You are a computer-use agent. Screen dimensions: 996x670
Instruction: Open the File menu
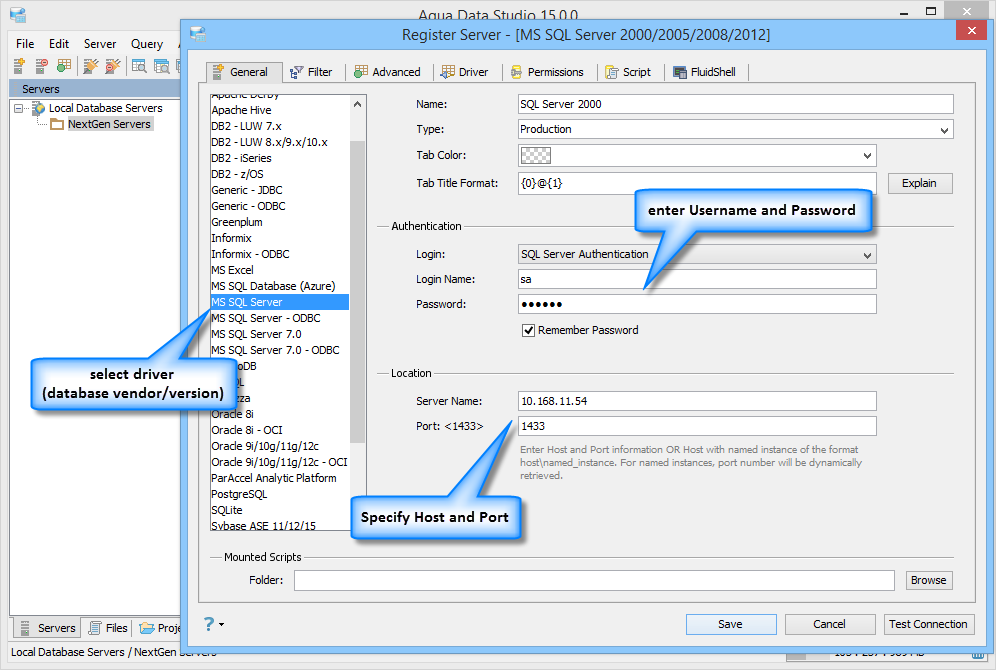click(x=25, y=44)
